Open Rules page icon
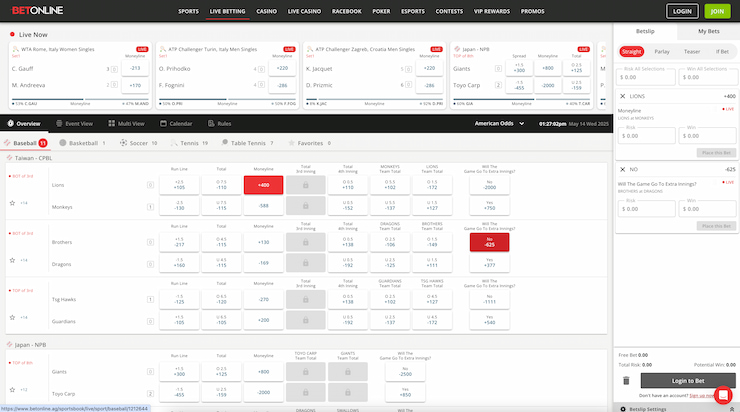This screenshot has width=740, height=412. click(211, 124)
